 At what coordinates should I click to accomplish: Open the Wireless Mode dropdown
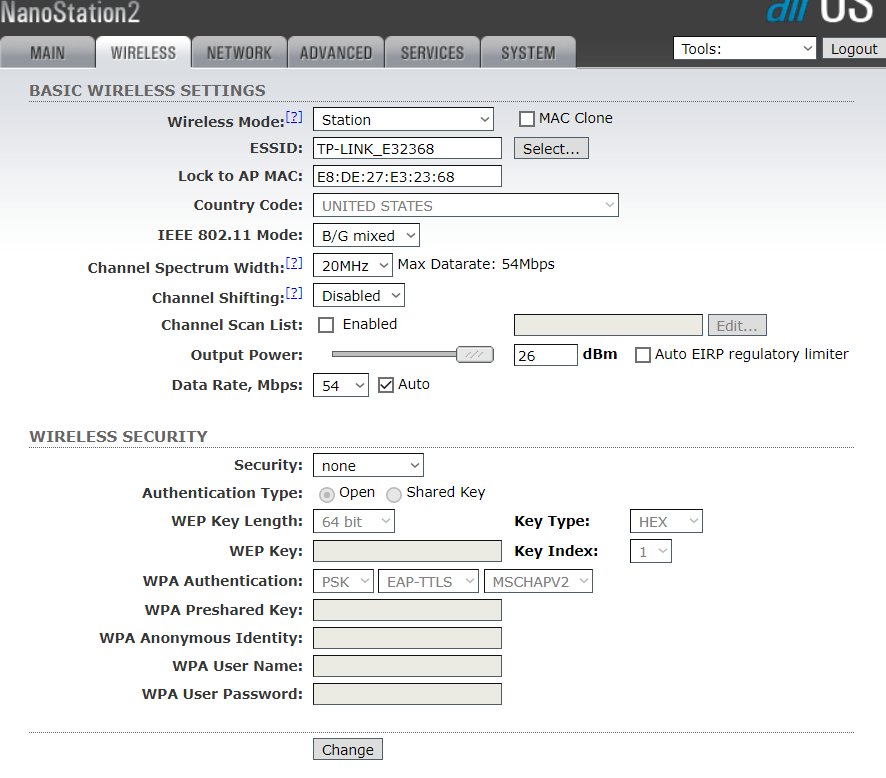click(x=403, y=120)
